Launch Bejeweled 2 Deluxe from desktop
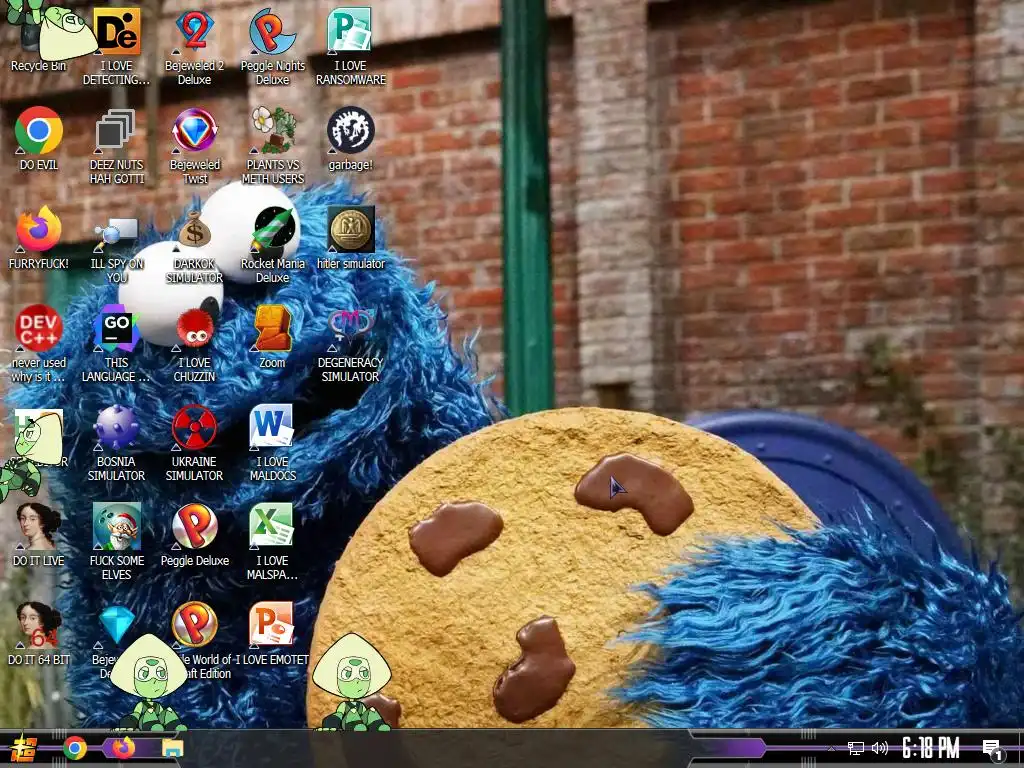This screenshot has height=768, width=1024. tap(195, 46)
